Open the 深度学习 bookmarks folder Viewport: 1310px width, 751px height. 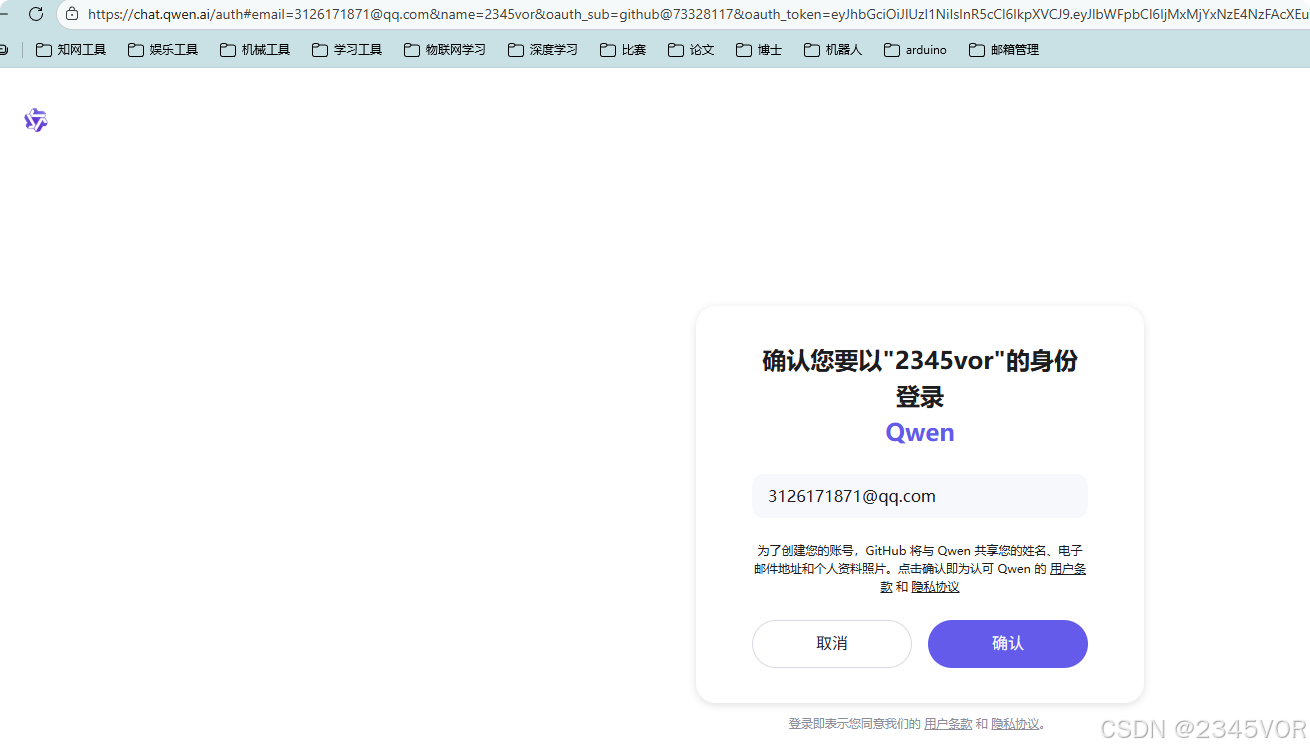tap(553, 49)
